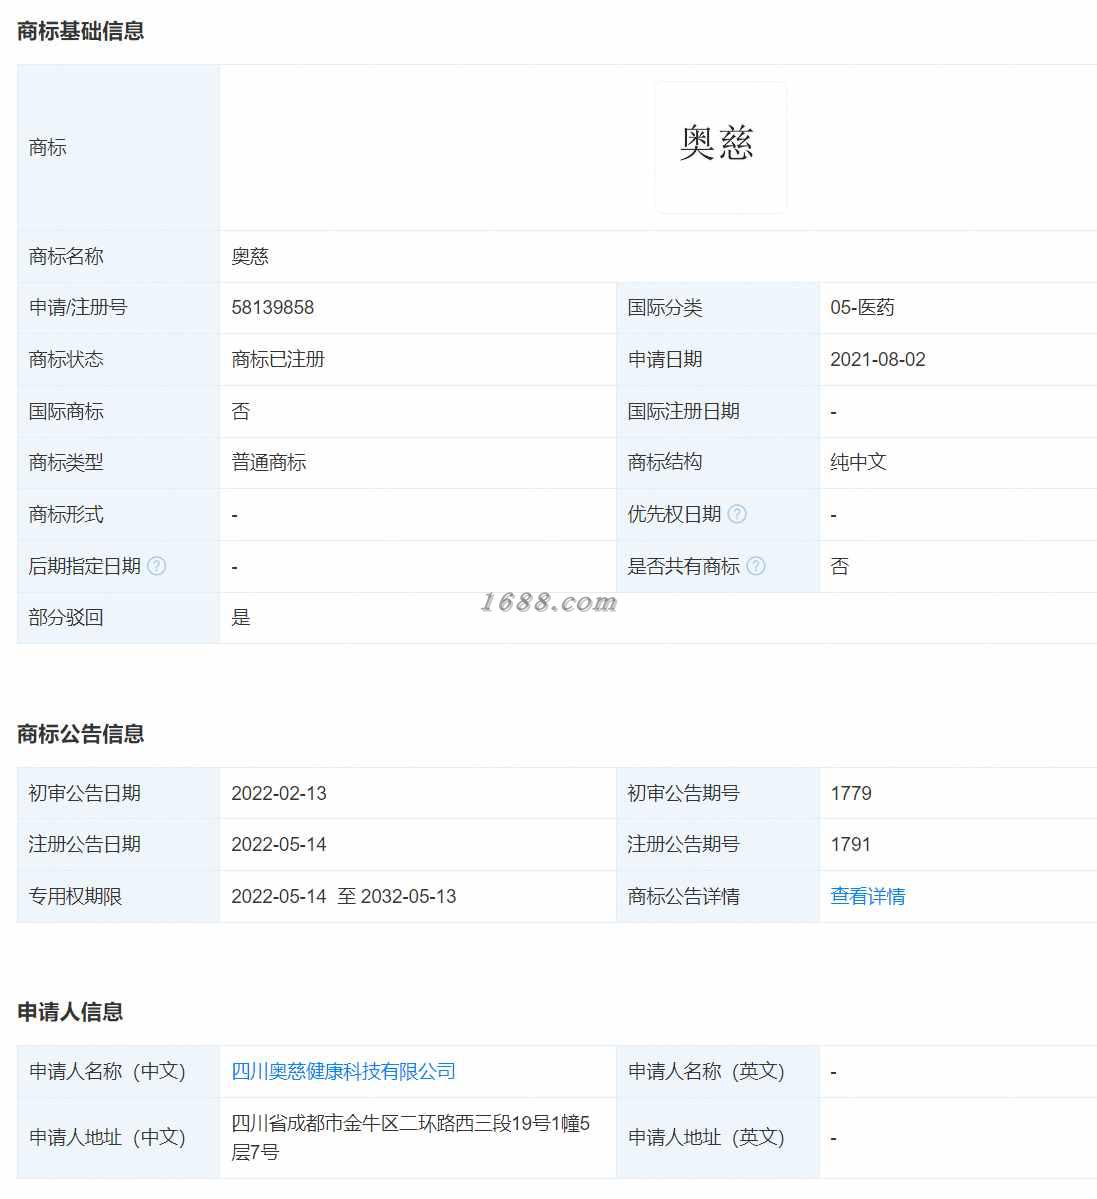Click the 申请日期 label

[665, 359]
